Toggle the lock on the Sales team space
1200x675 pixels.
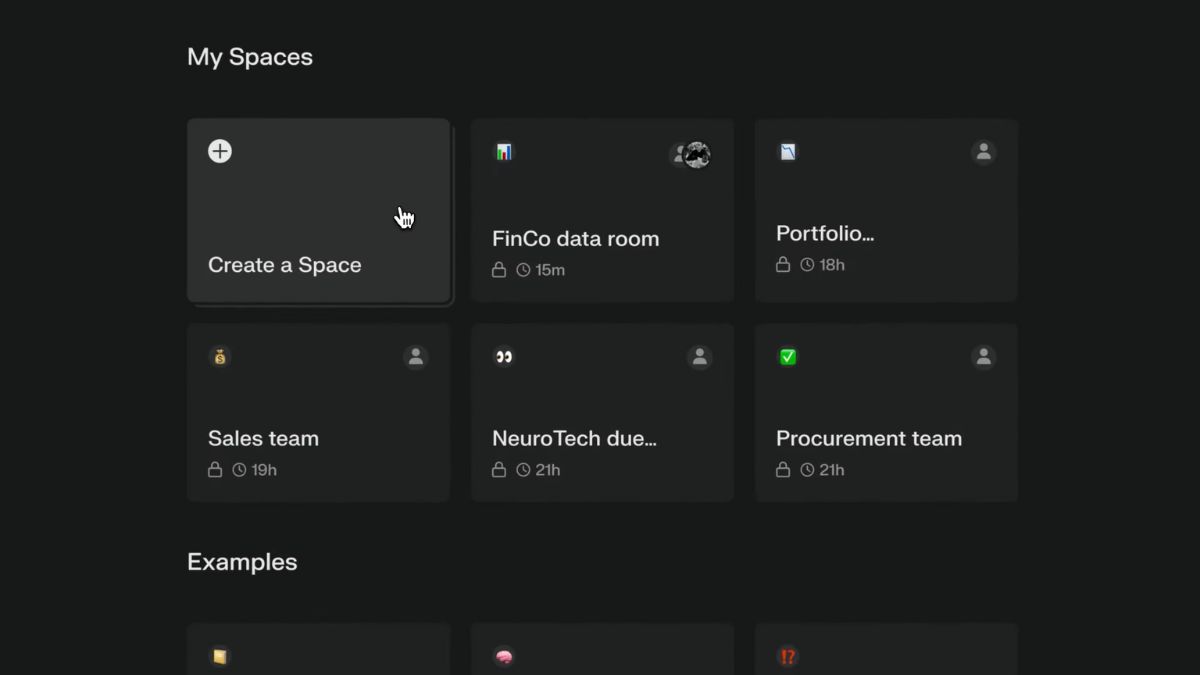(x=215, y=469)
